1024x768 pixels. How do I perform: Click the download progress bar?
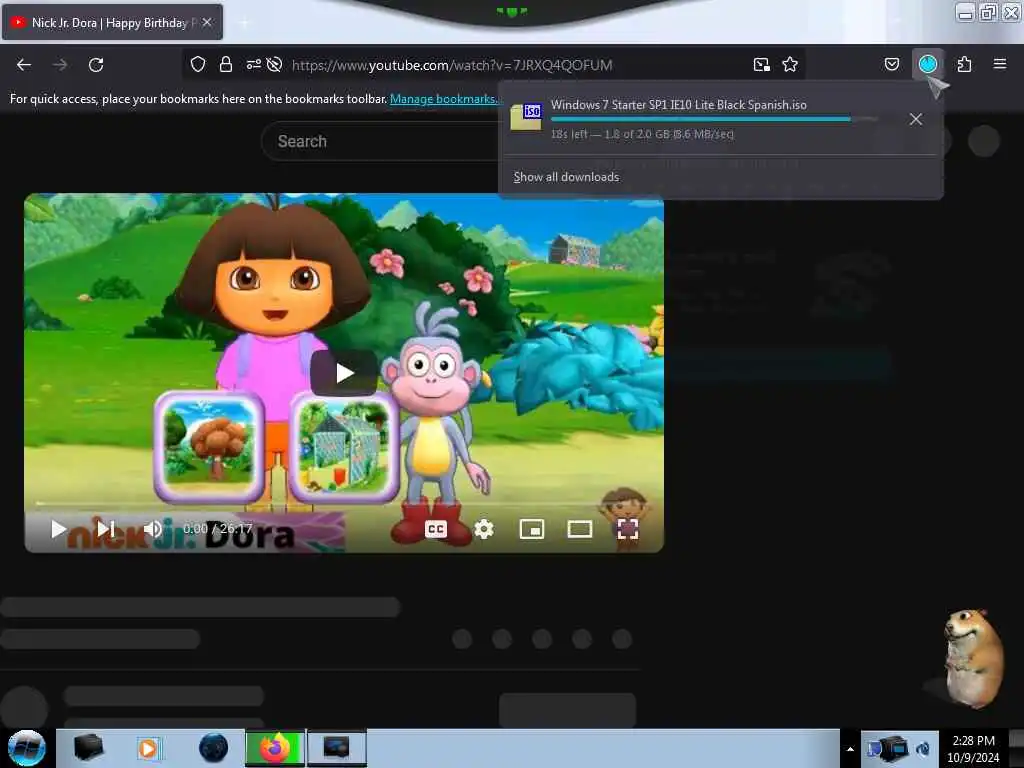[x=714, y=120]
